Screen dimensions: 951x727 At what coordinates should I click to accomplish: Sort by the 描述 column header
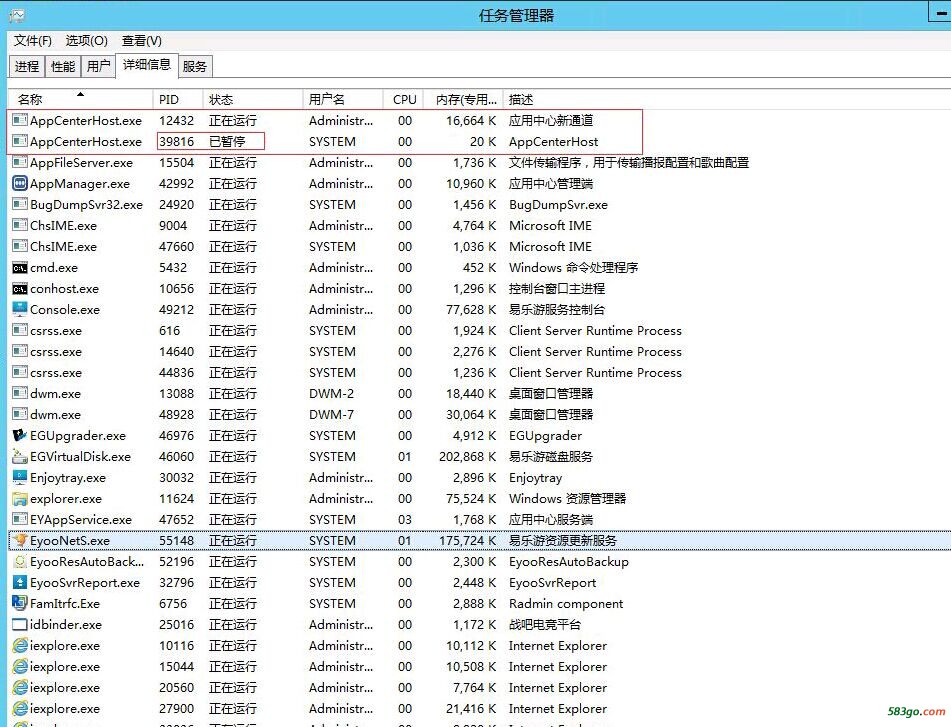(521, 99)
